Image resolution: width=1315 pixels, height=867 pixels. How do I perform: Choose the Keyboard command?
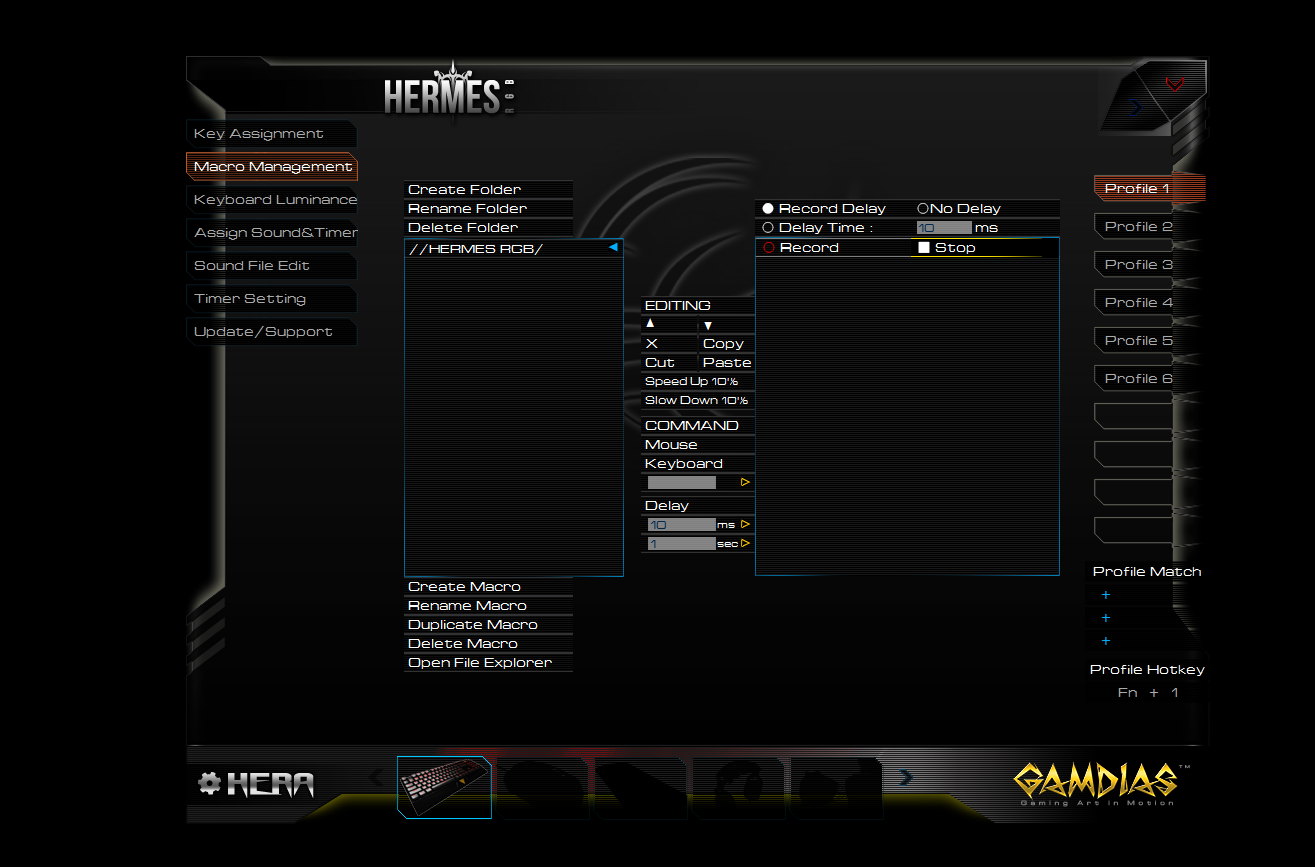(x=698, y=463)
